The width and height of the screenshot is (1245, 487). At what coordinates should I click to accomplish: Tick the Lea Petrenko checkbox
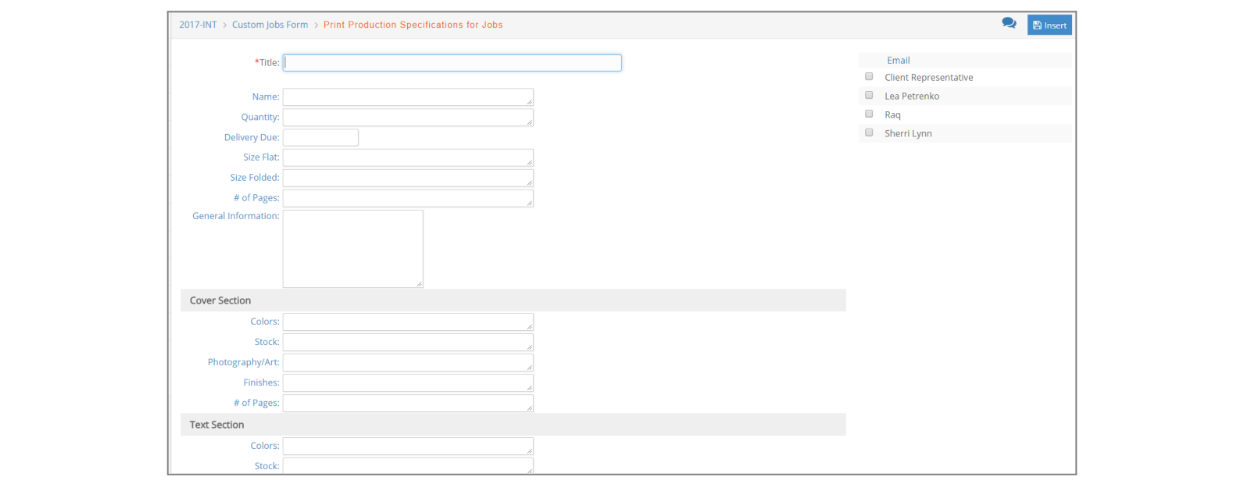coord(869,95)
